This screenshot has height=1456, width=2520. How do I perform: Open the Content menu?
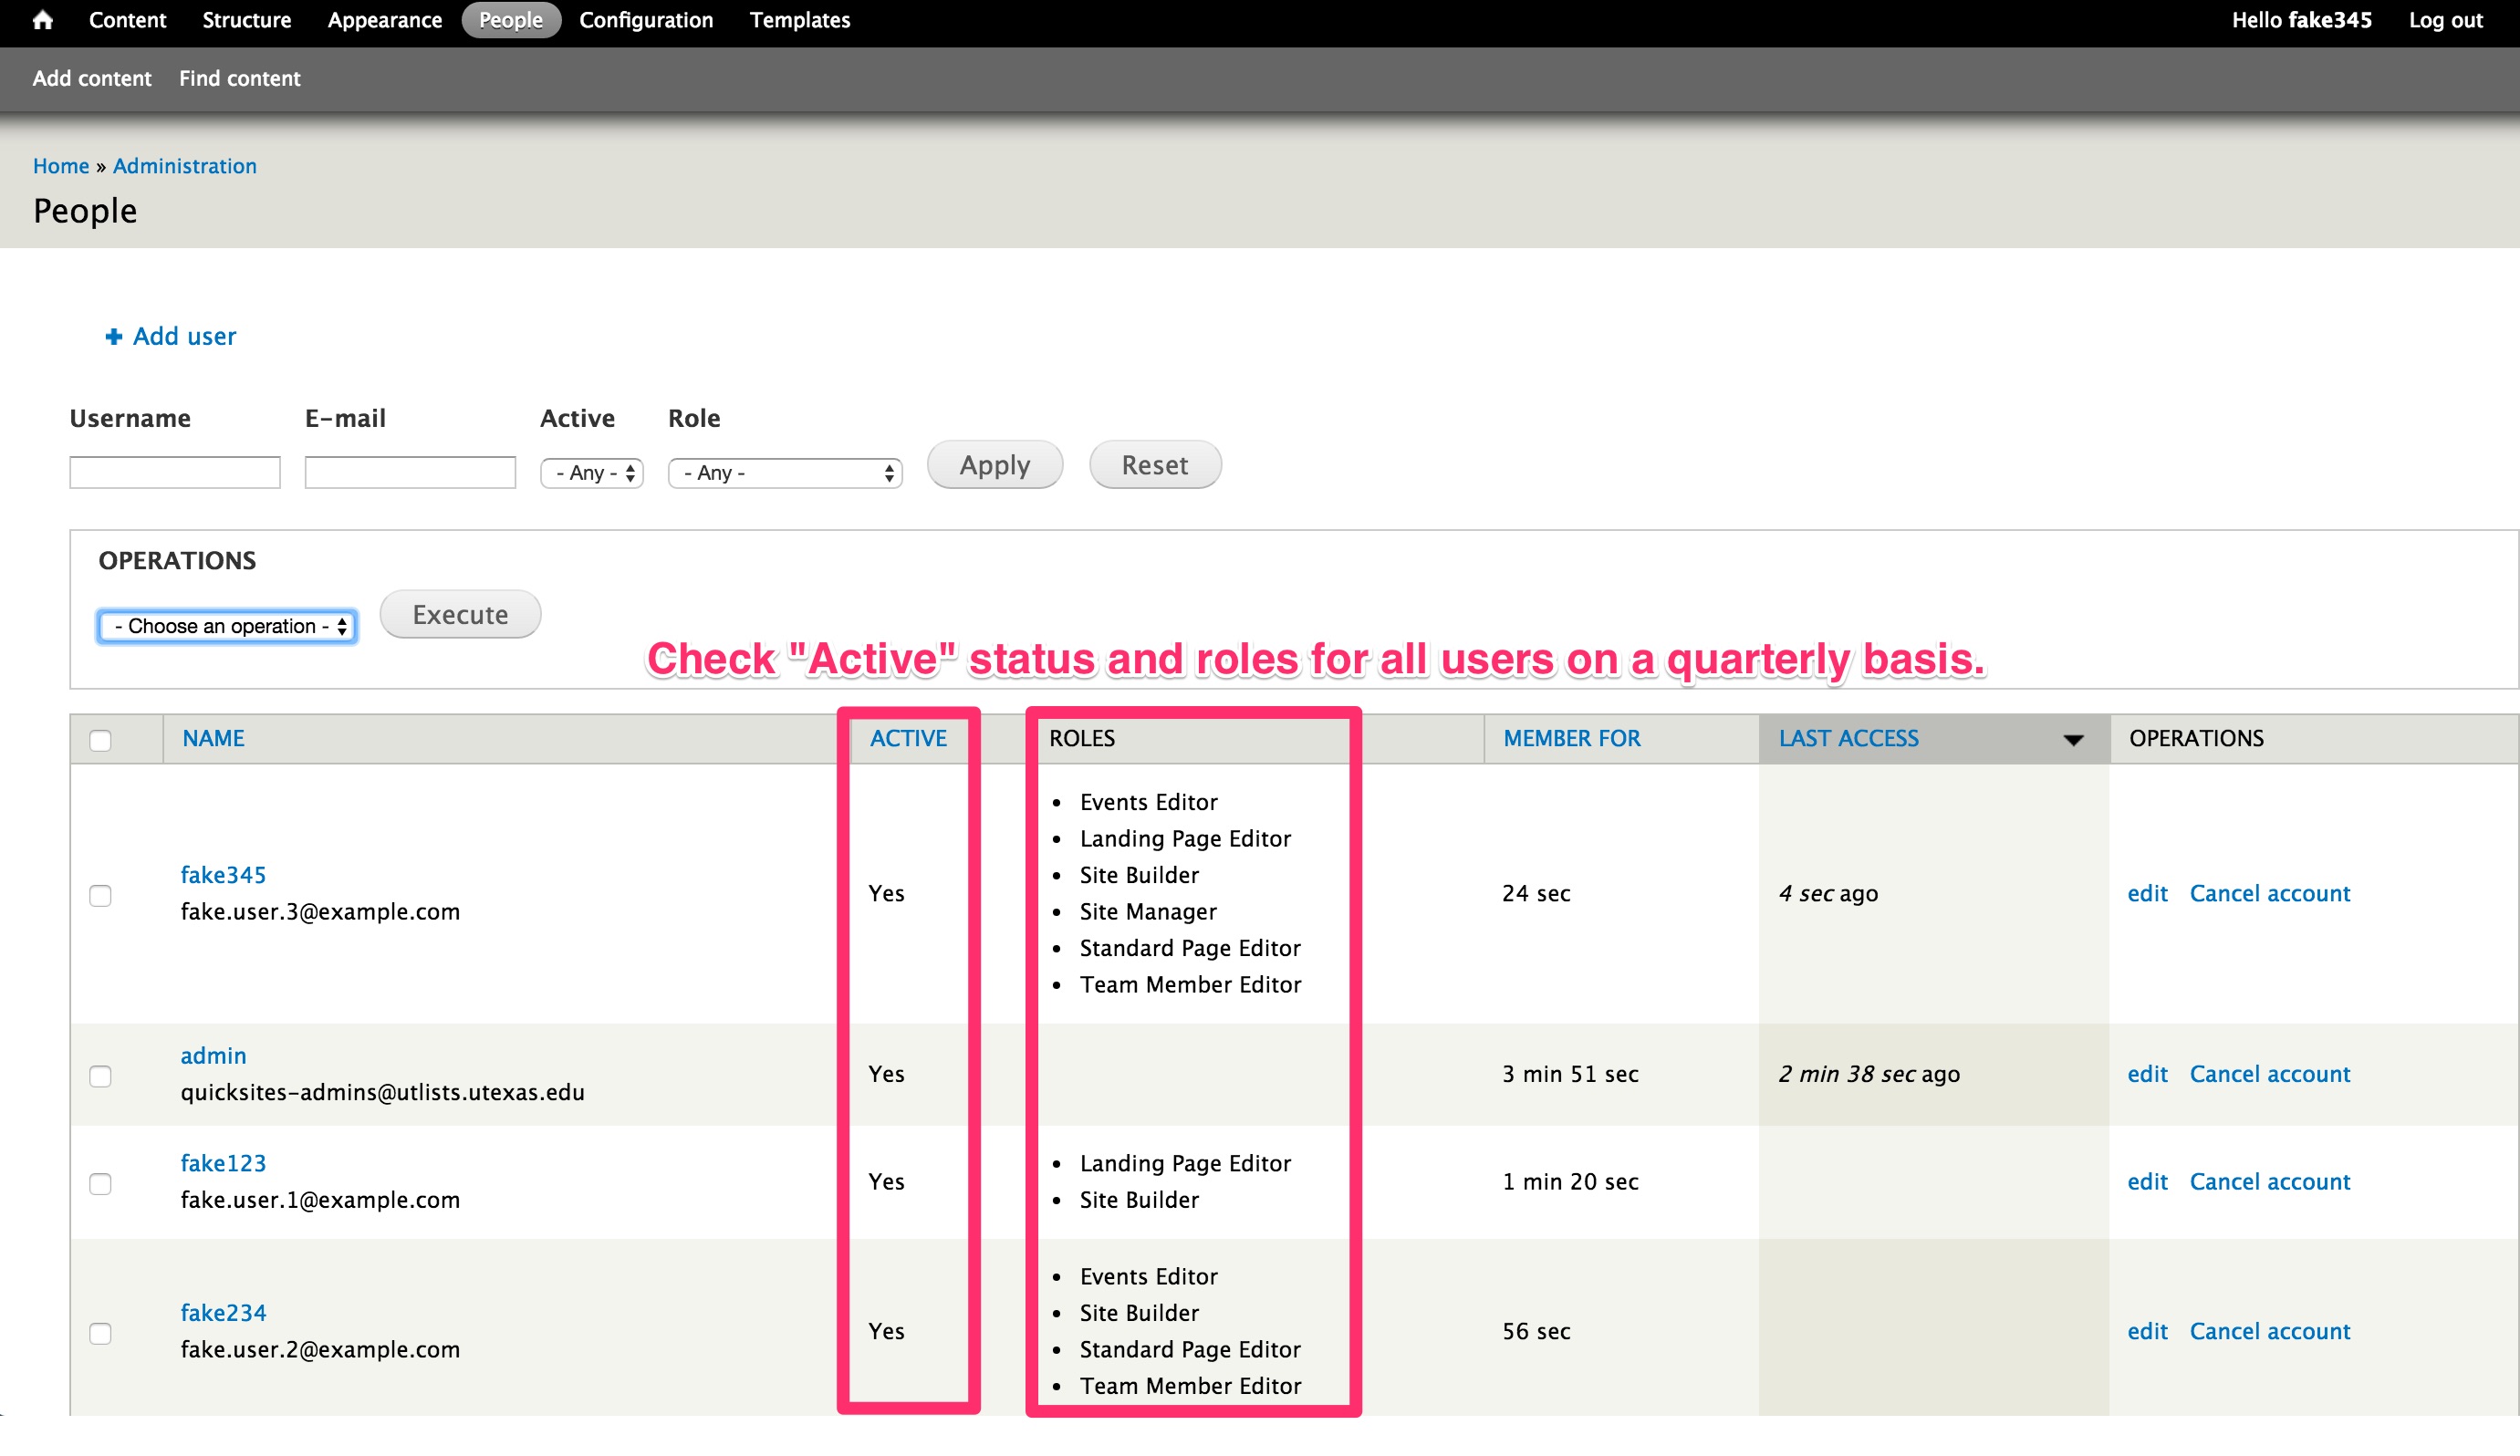pyautogui.click(x=127, y=20)
